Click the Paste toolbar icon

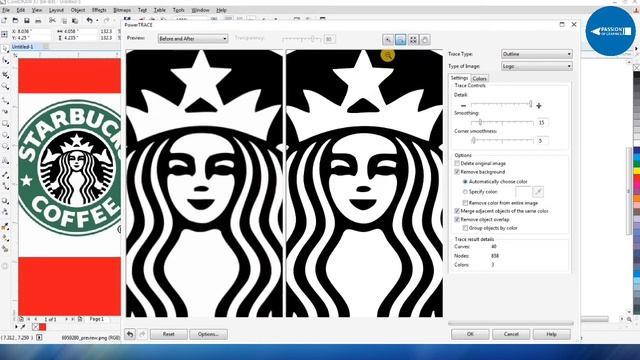click(75, 20)
